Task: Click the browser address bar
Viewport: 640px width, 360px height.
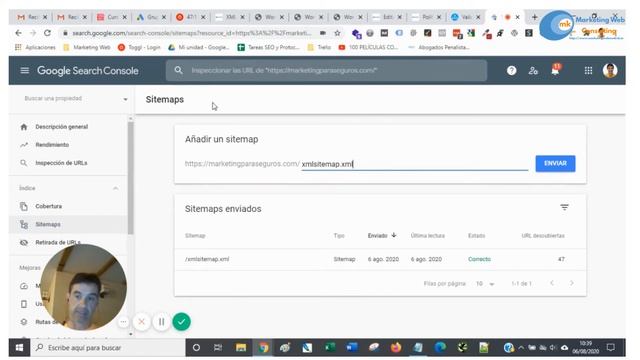Action: (192, 33)
